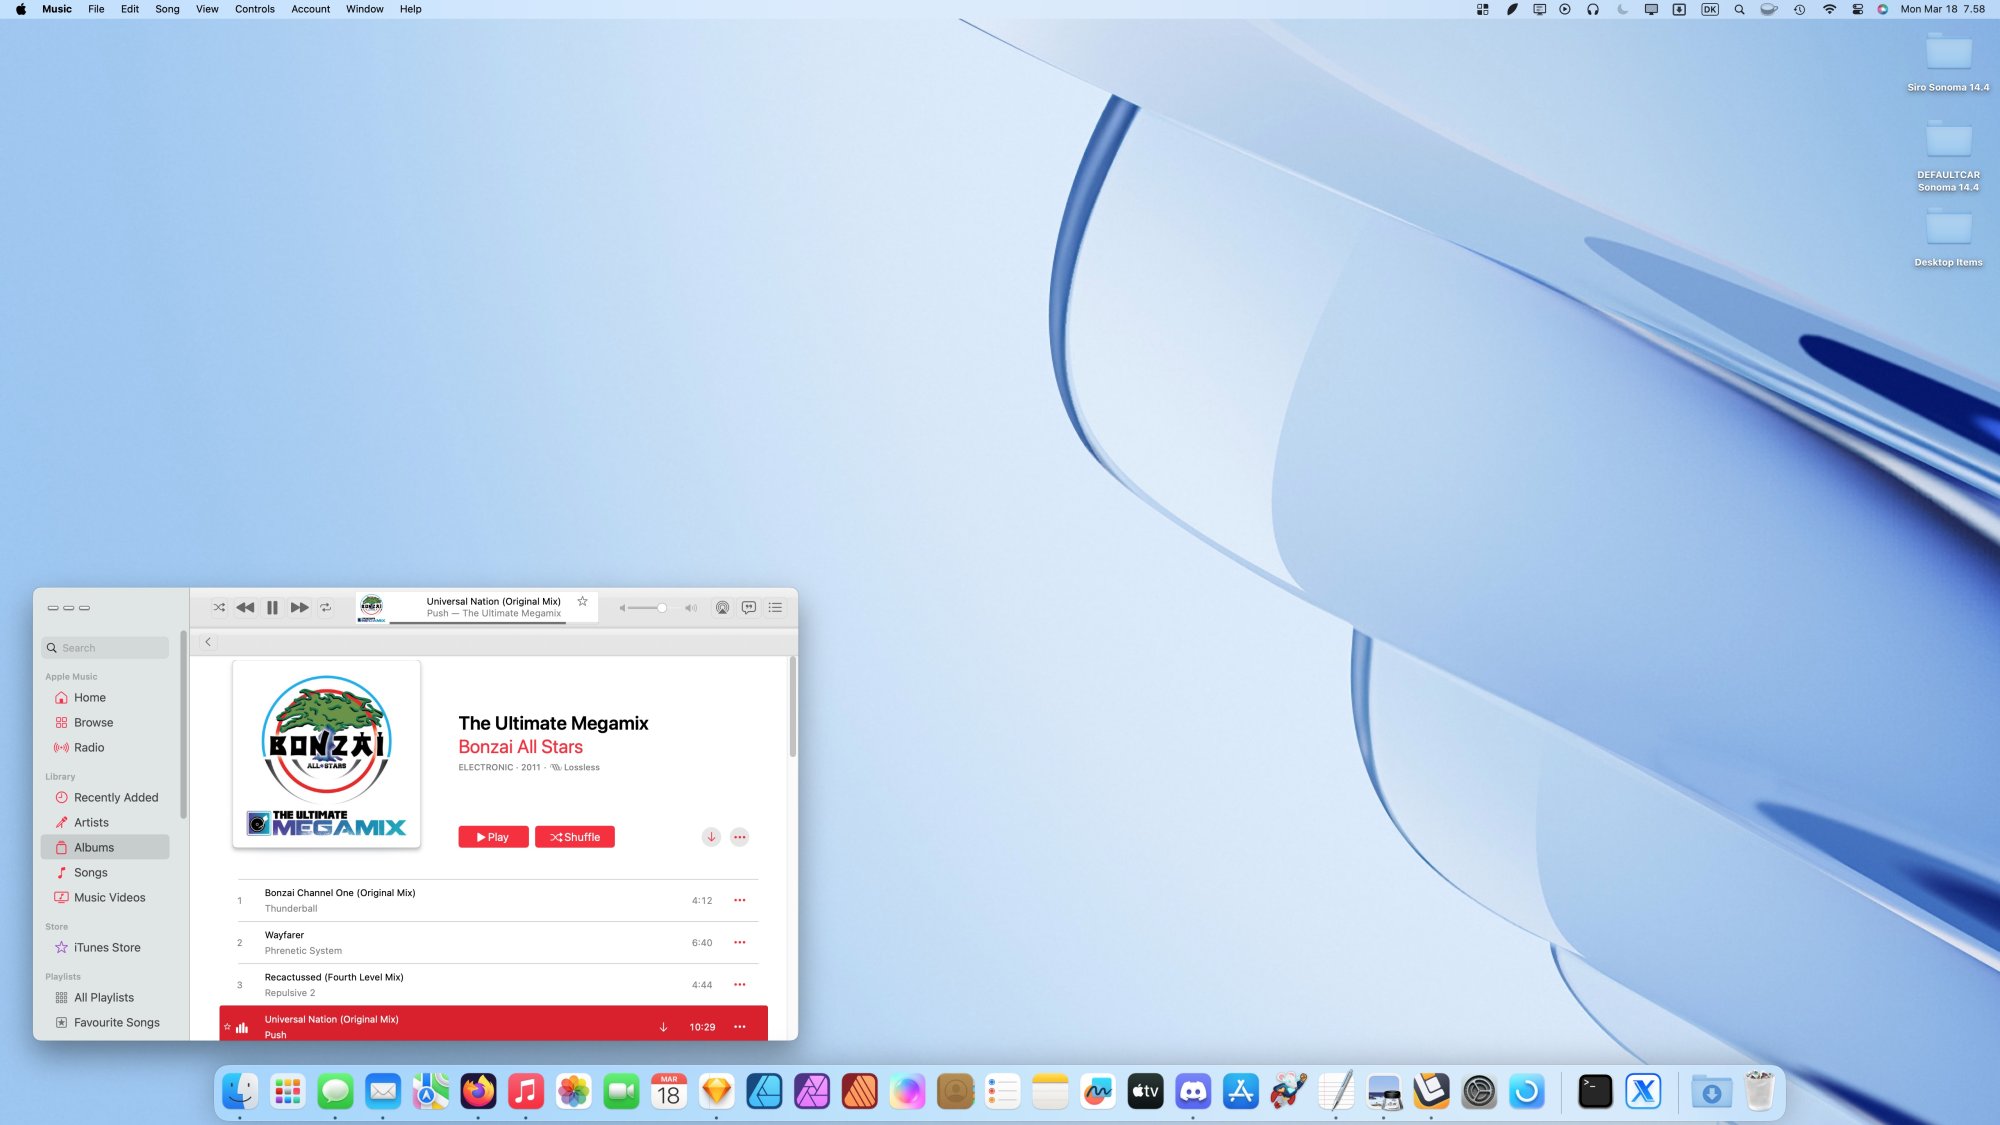The height and width of the screenshot is (1125, 2000).
Task: Download The Ultimate Megamix album
Action: pos(711,837)
